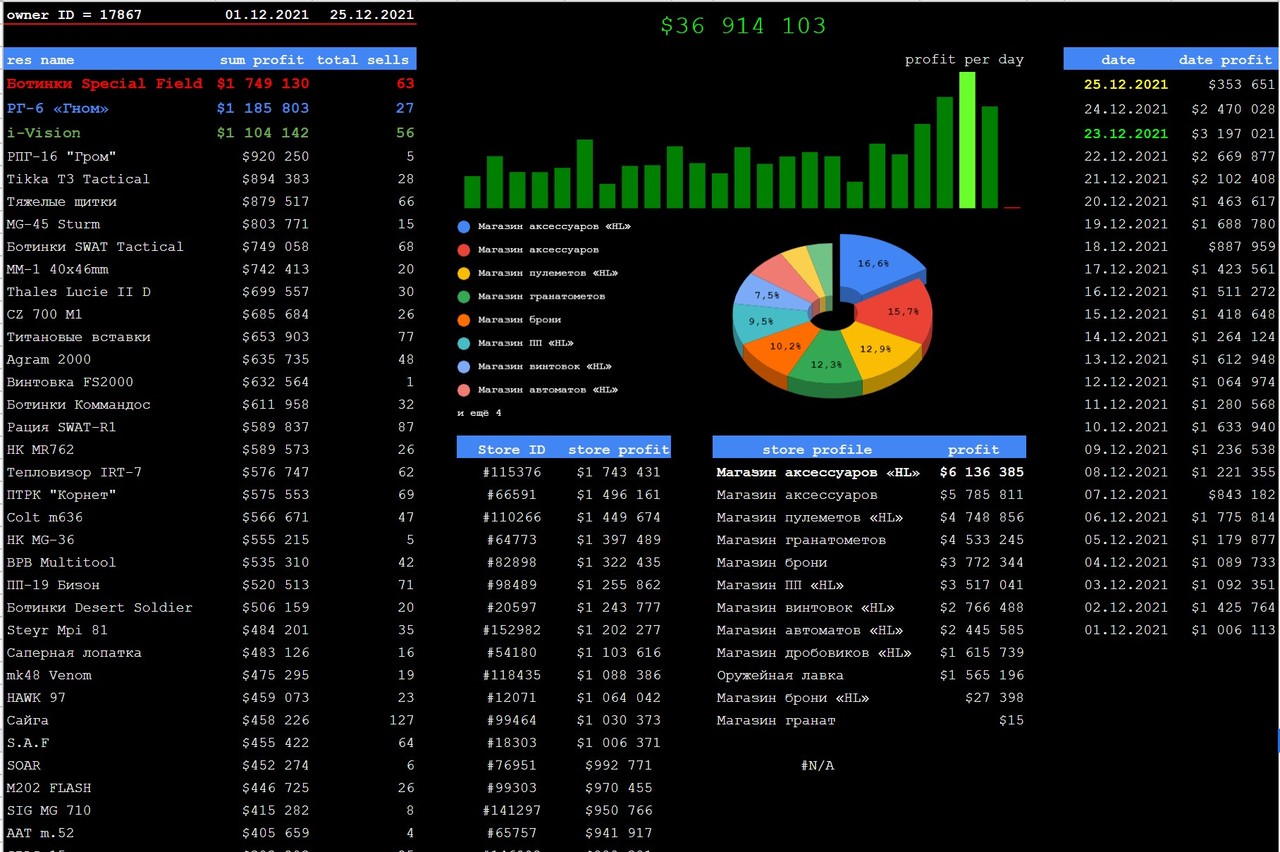Click the 'profit per day' chart title
Image resolution: width=1280 pixels, height=852 pixels.
[x=964, y=60]
